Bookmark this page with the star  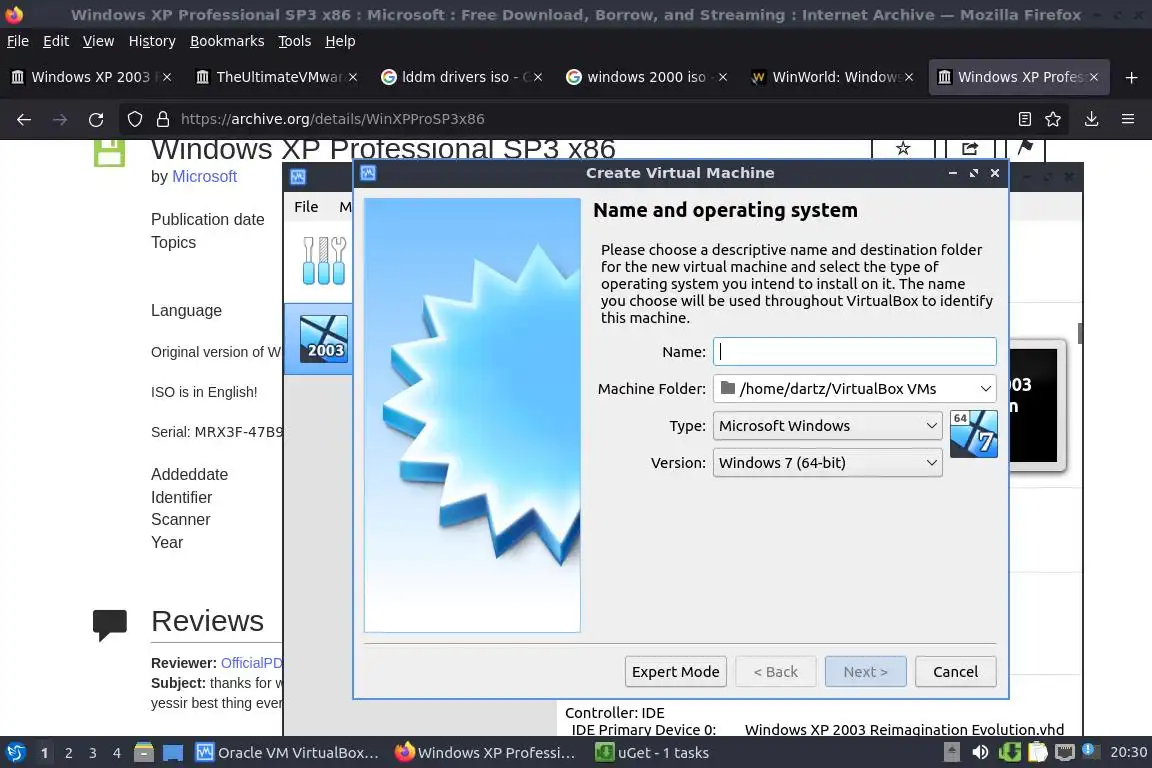click(1053, 119)
